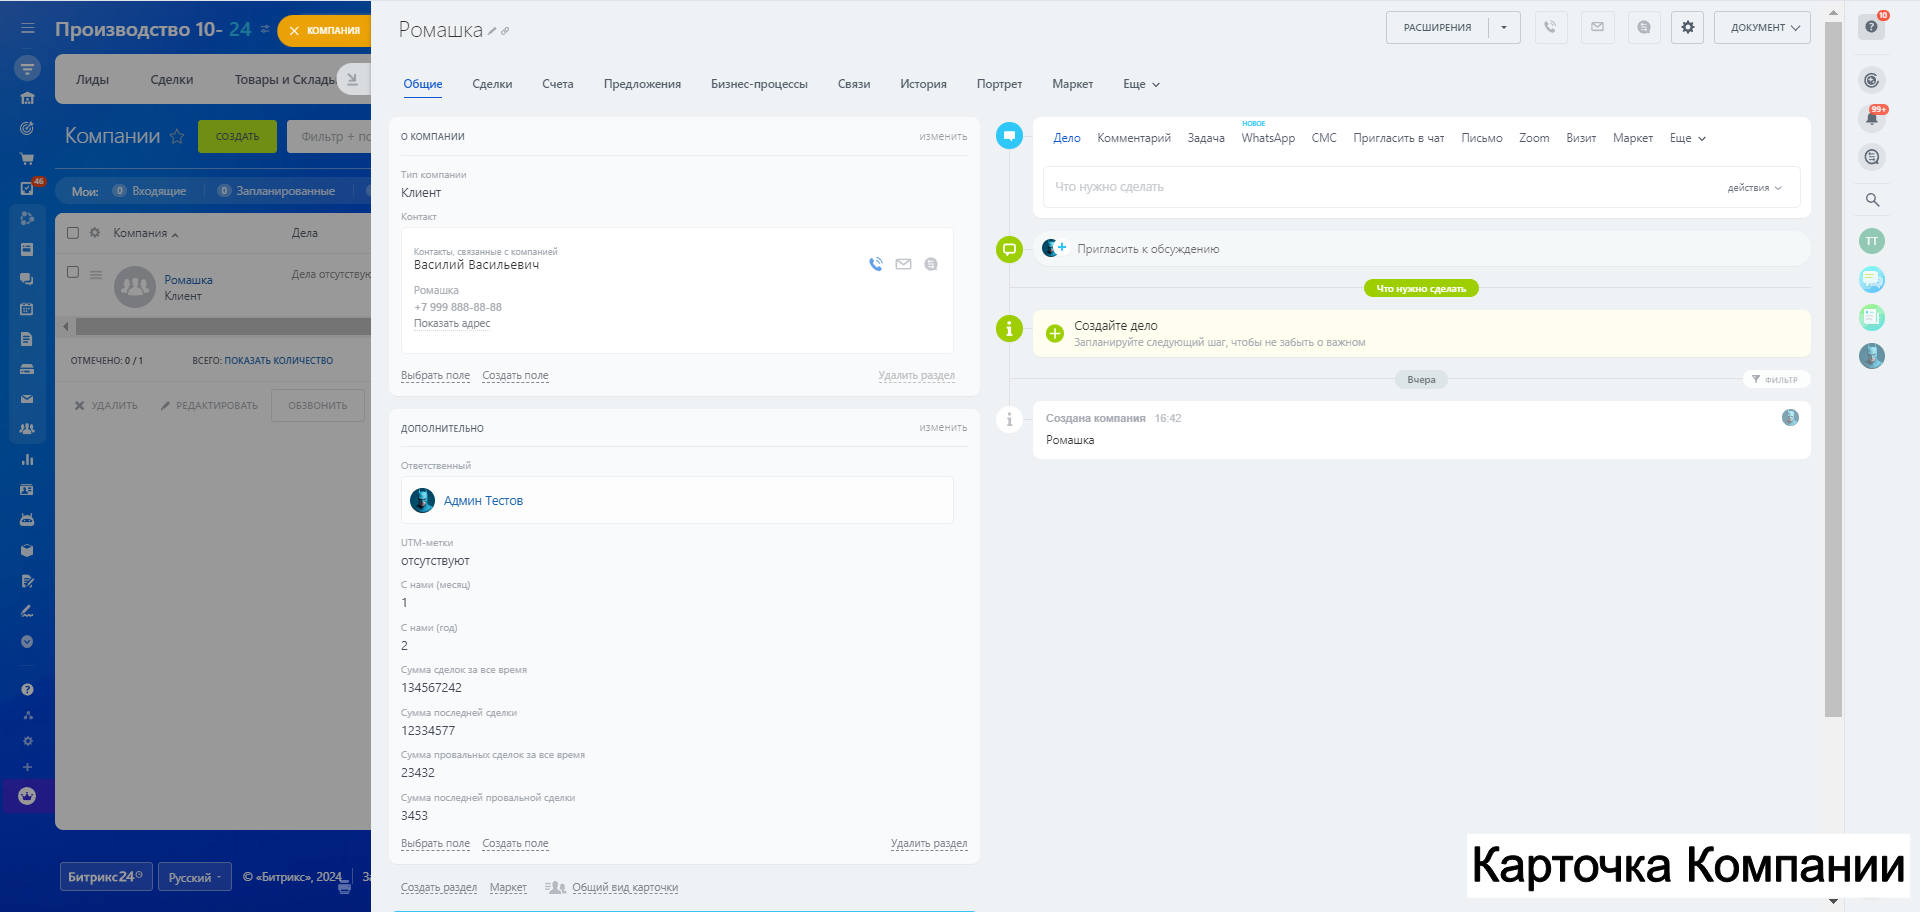This screenshot has height=912, width=1920.
Task: Open the Документ dropdown
Action: (x=1762, y=28)
